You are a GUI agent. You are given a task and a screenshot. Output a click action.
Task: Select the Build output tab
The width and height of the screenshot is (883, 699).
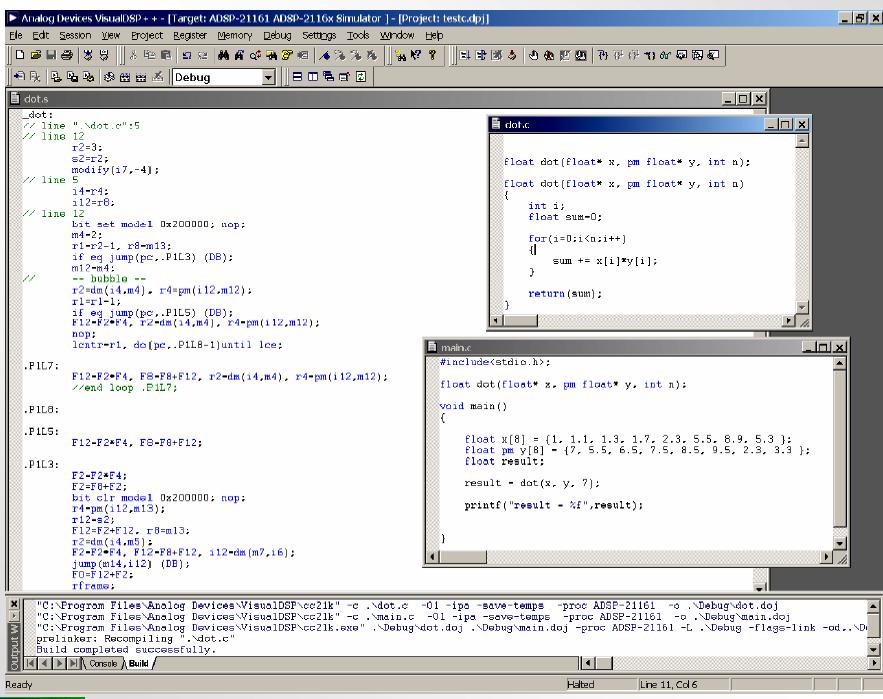point(139,664)
